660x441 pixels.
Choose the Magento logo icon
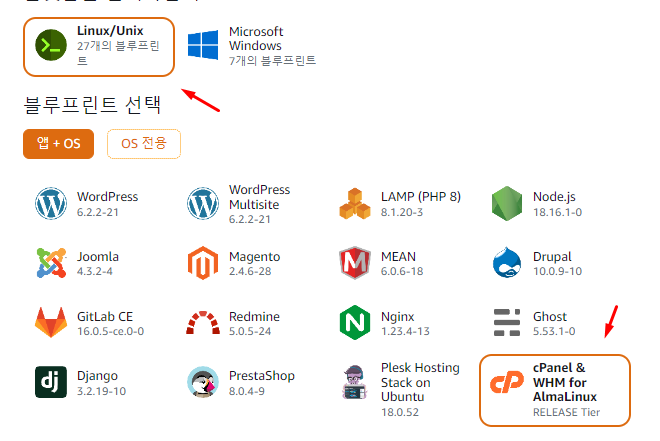click(203, 263)
